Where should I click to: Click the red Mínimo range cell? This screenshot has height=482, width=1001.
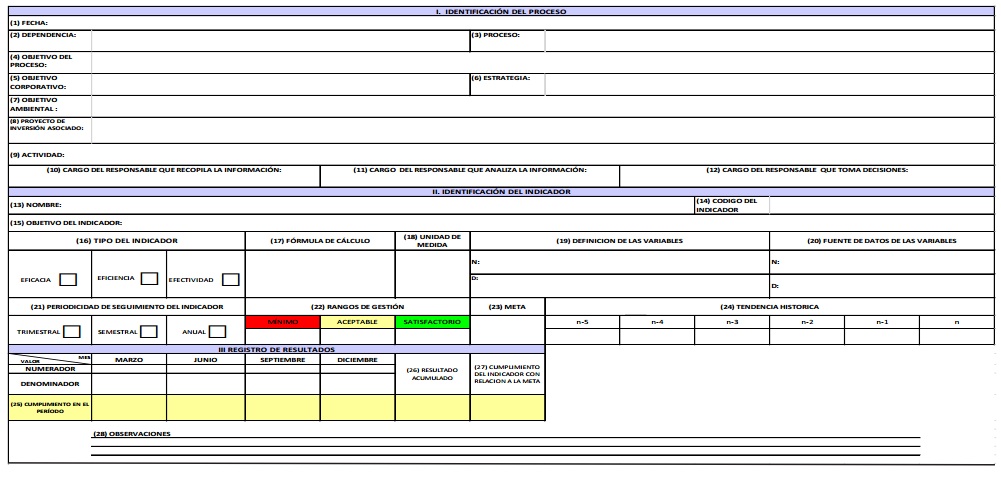coord(283,322)
